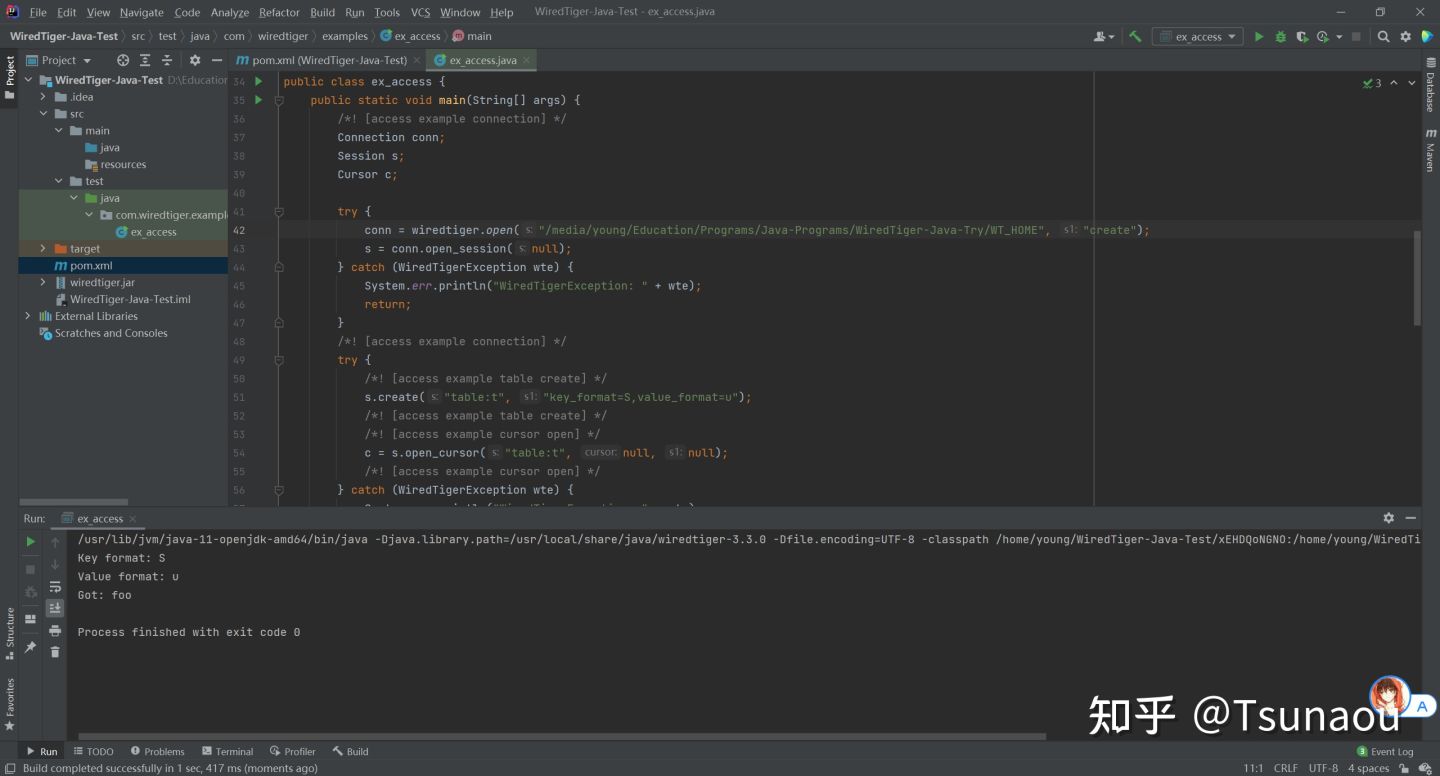Click UTF-8 encoding in status bar
The width and height of the screenshot is (1440, 776).
pos(1323,768)
